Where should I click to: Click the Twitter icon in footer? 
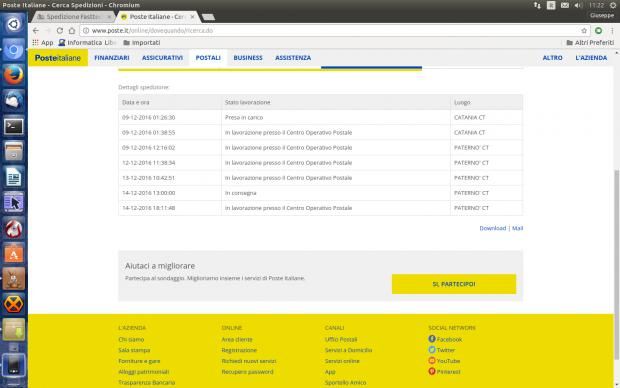click(x=432, y=350)
